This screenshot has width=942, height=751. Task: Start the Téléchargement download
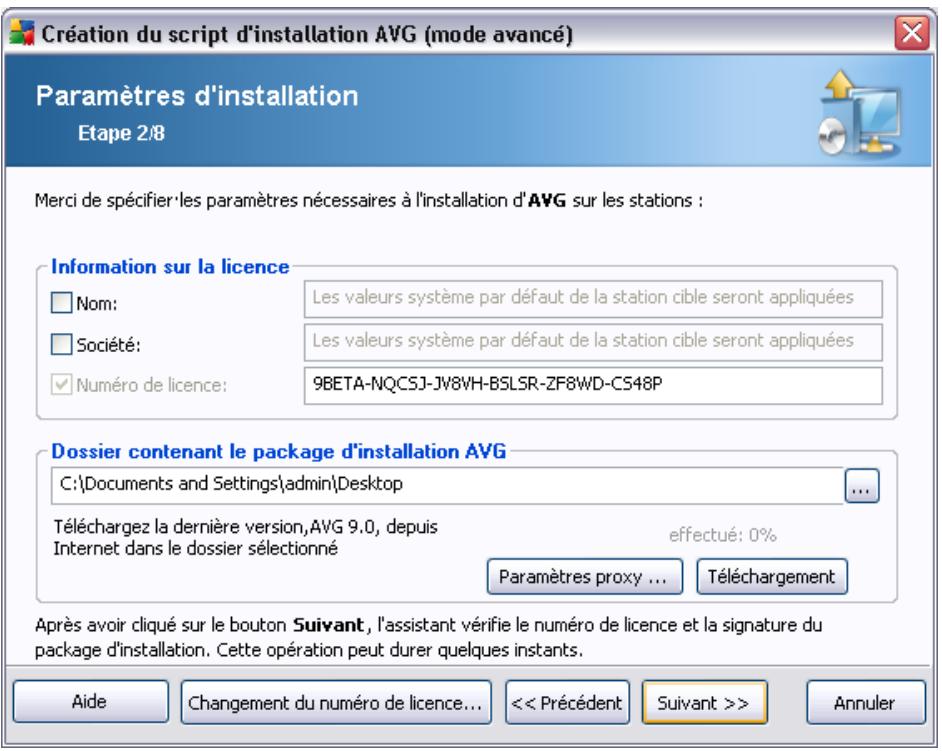tap(772, 577)
